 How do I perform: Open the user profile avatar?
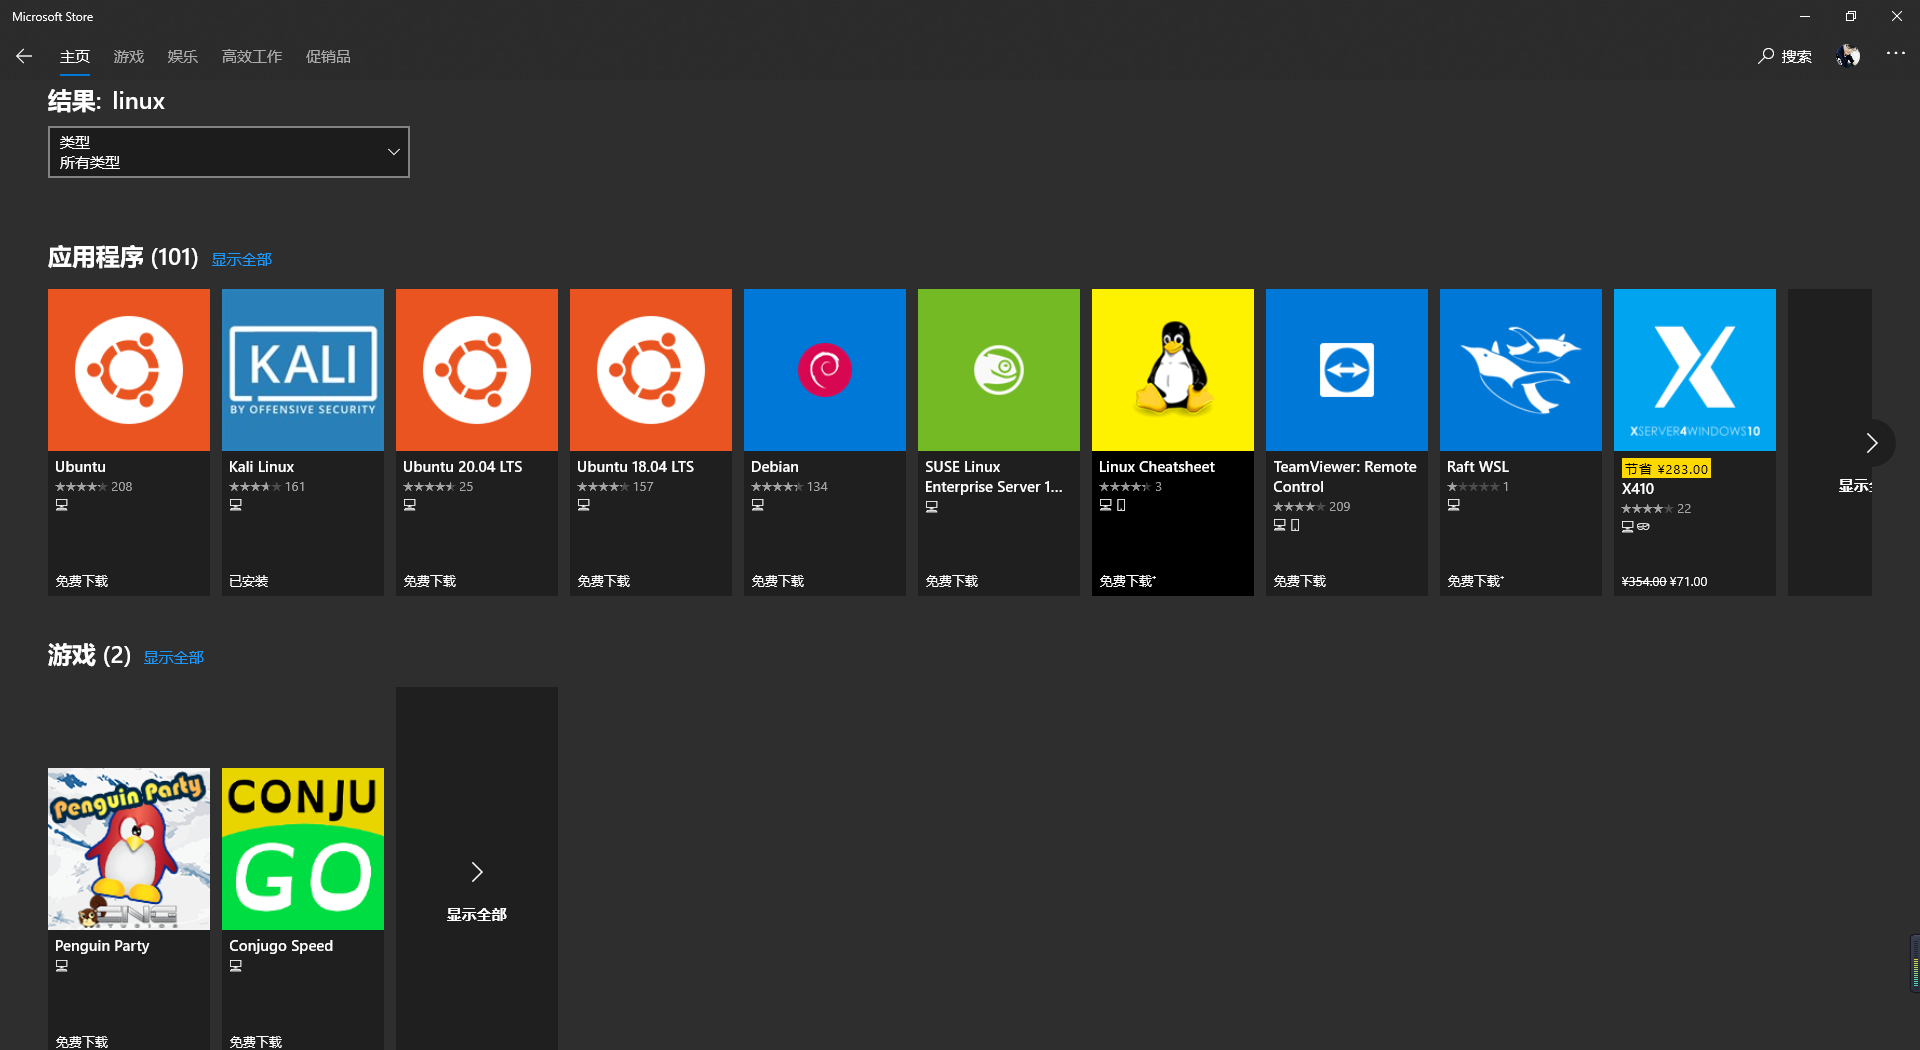point(1848,55)
